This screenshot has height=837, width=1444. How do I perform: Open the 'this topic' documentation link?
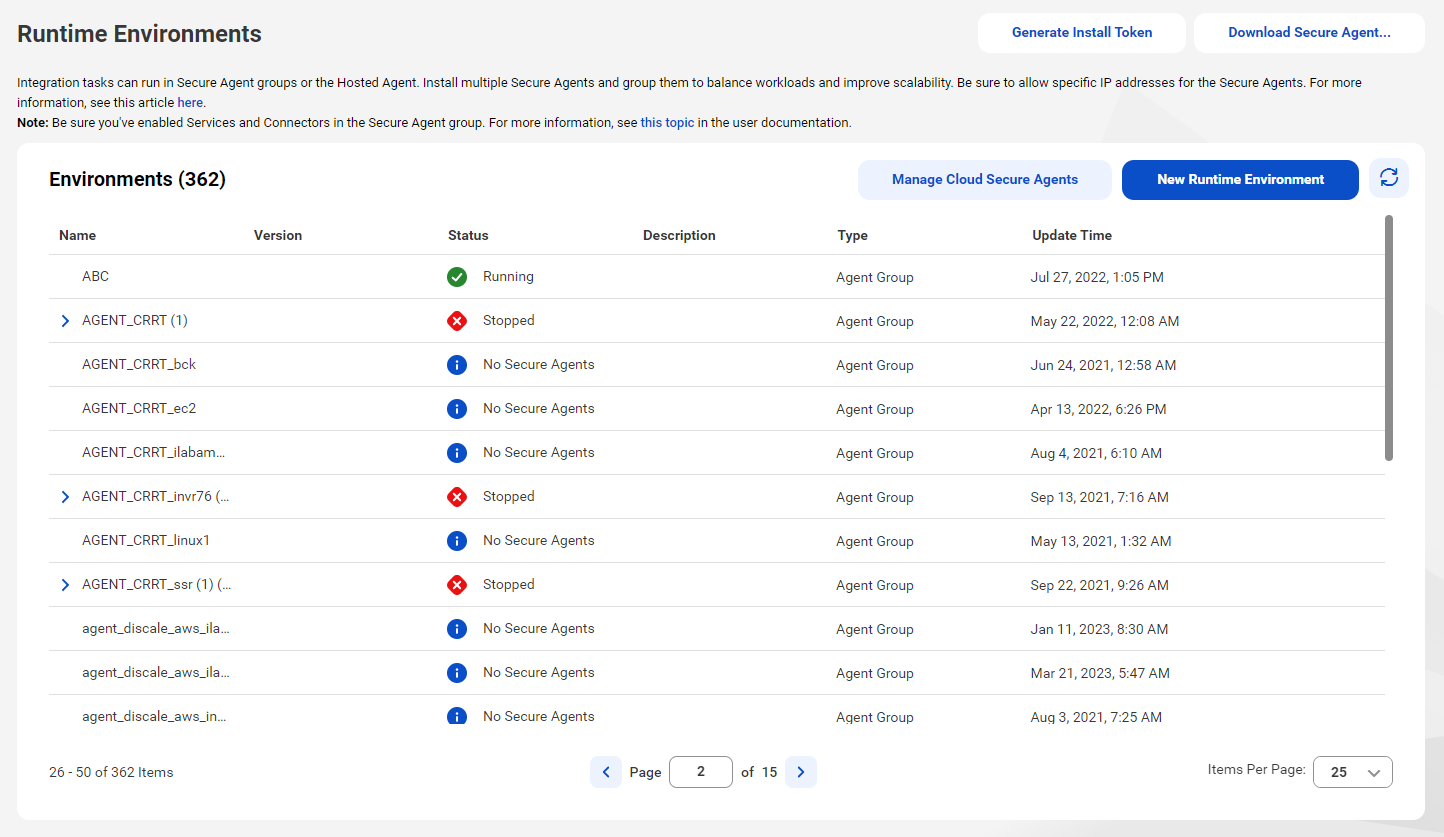click(667, 123)
